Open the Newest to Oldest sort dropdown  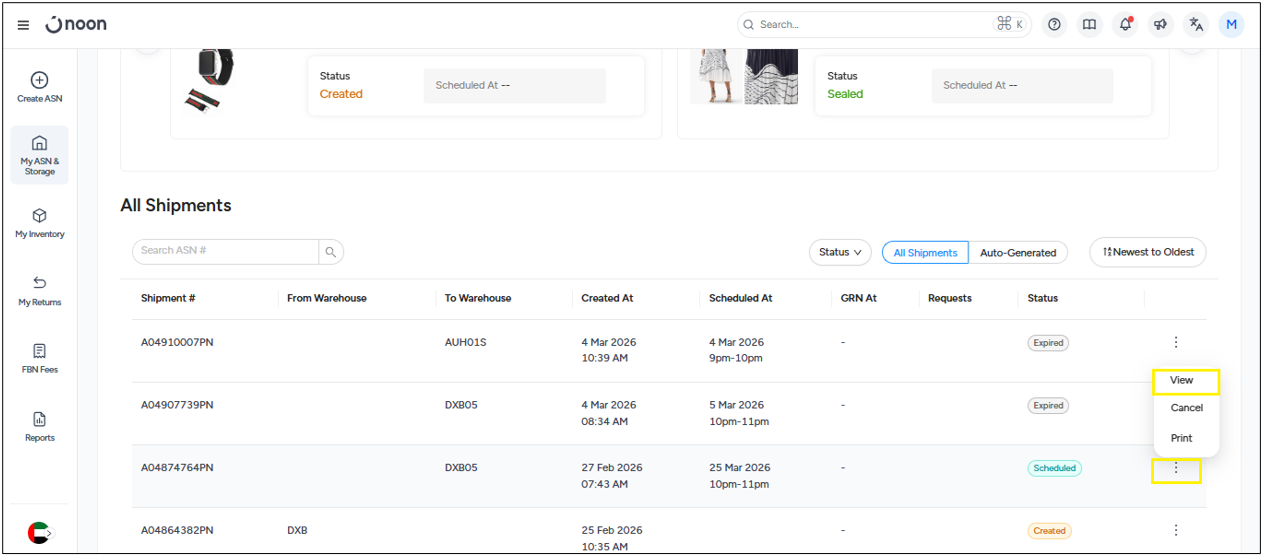pos(1148,252)
